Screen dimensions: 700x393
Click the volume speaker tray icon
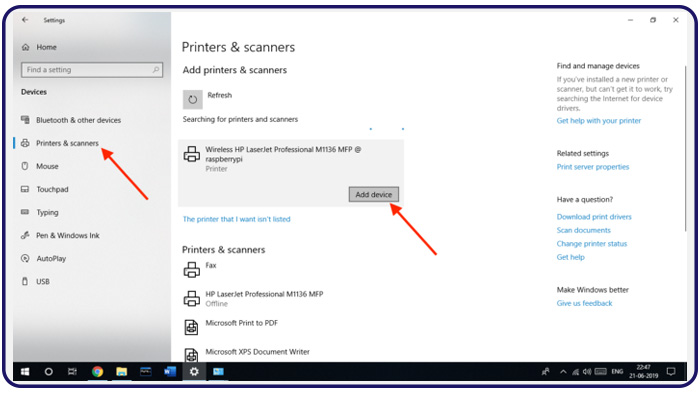click(587, 372)
